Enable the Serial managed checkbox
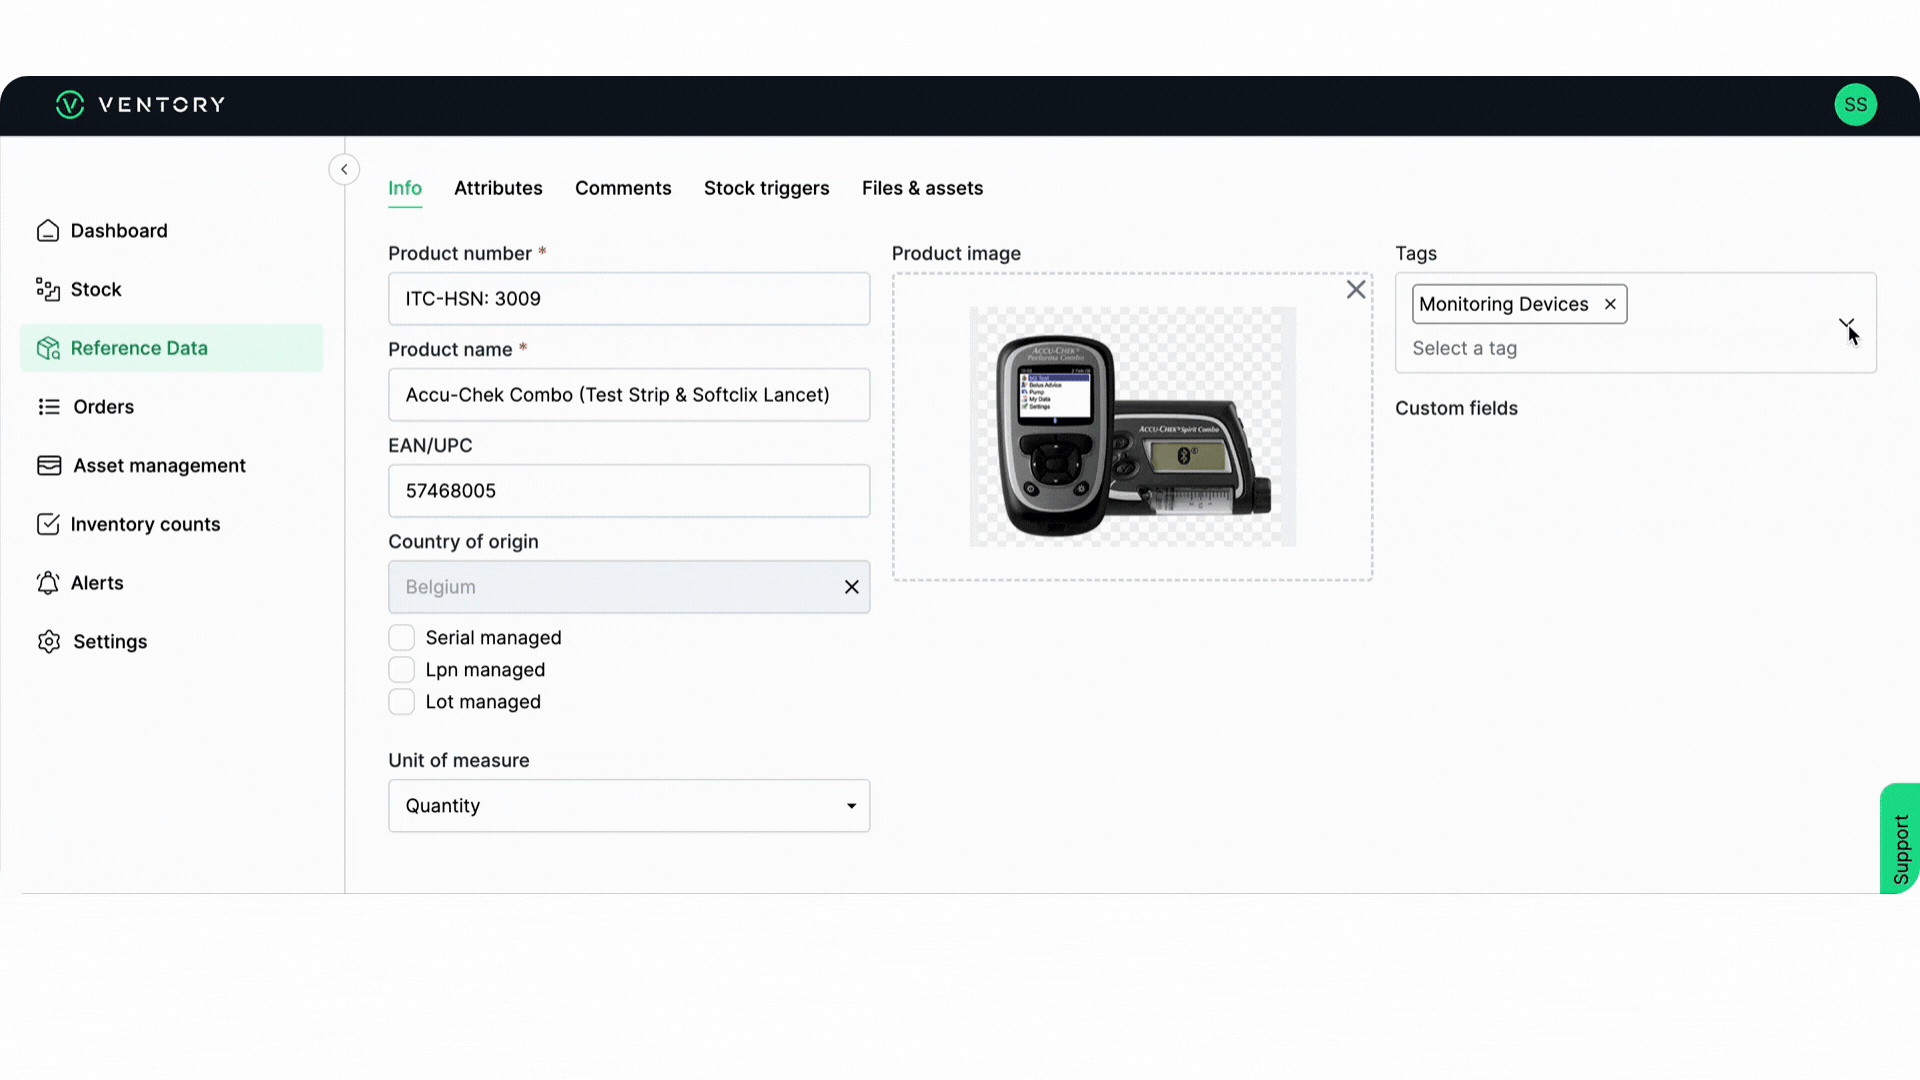Image resolution: width=1920 pixels, height=1080 pixels. coord(401,638)
